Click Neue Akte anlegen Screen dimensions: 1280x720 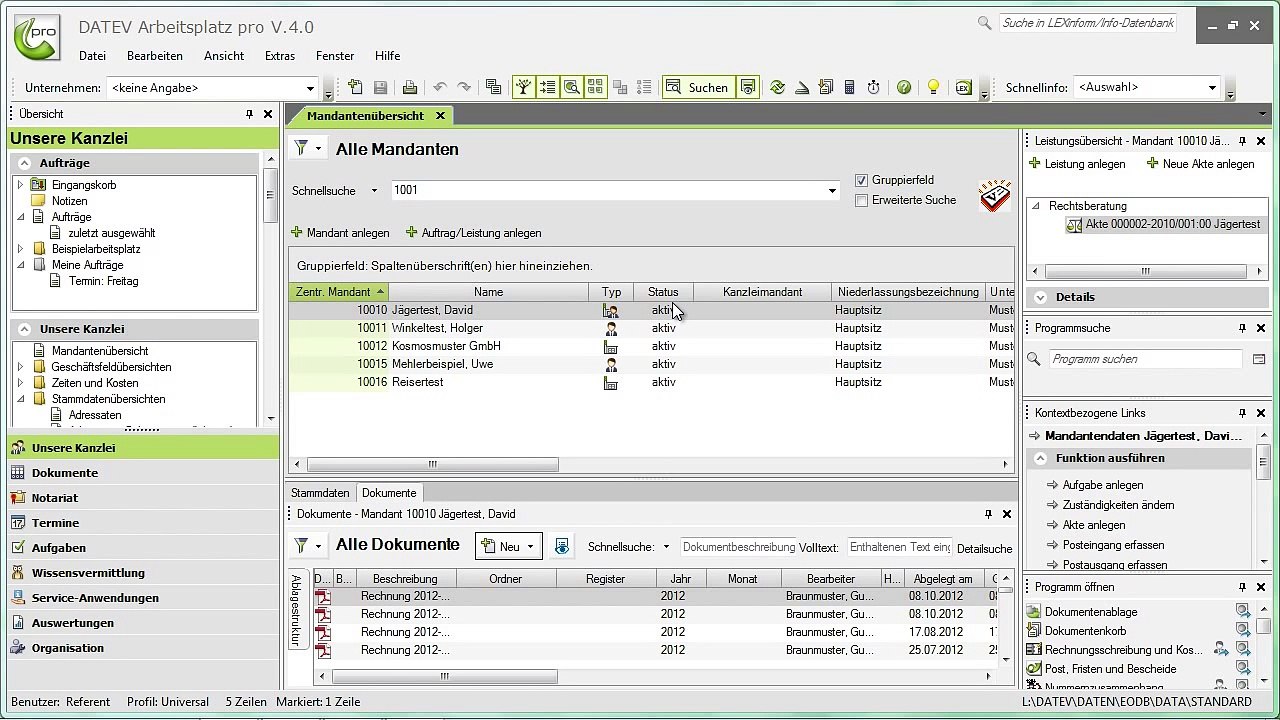(x=1200, y=164)
